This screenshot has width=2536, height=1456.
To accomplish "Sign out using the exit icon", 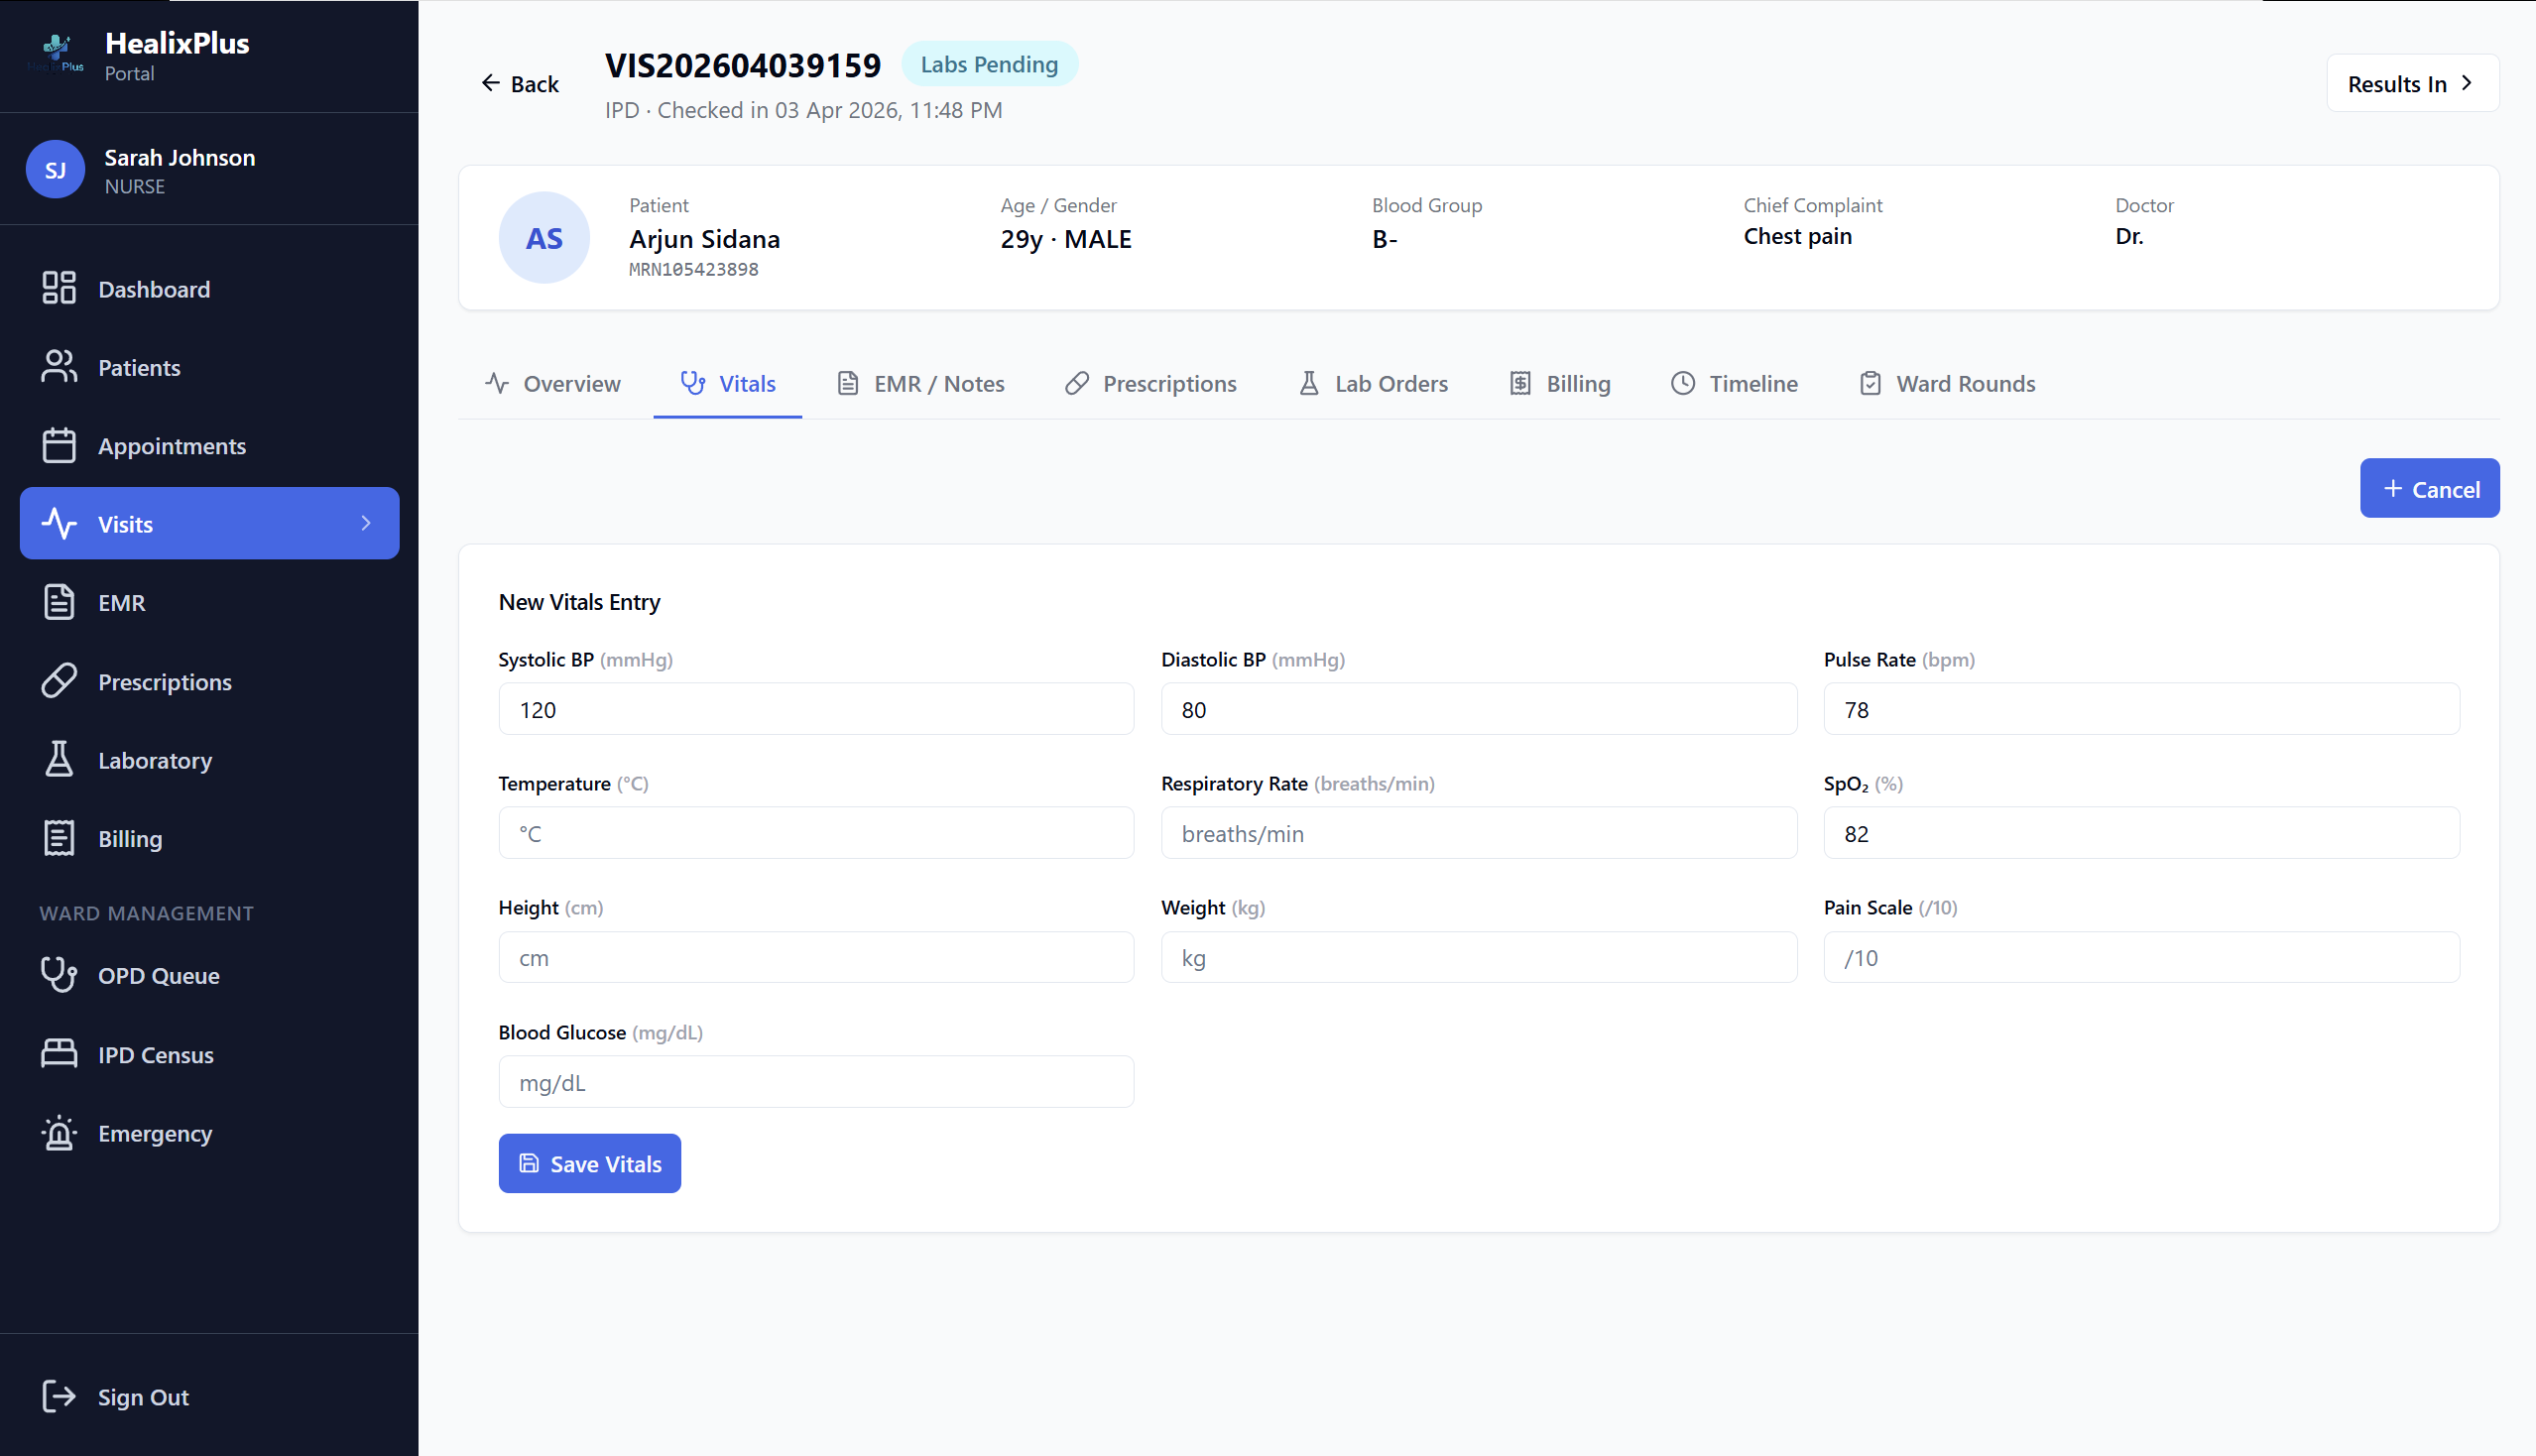I will point(58,1396).
